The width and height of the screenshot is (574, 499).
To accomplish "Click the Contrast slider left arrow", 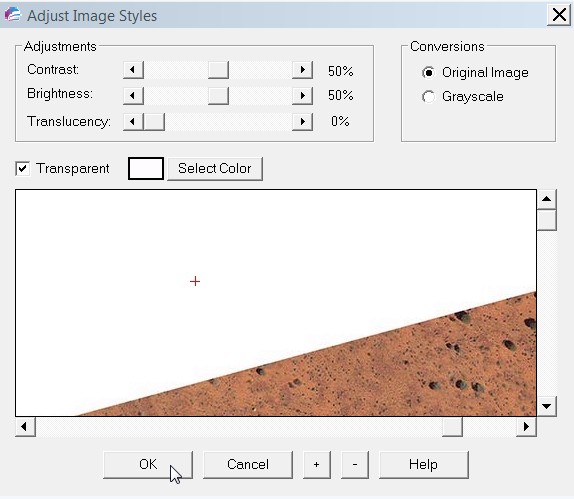I will (x=133, y=70).
